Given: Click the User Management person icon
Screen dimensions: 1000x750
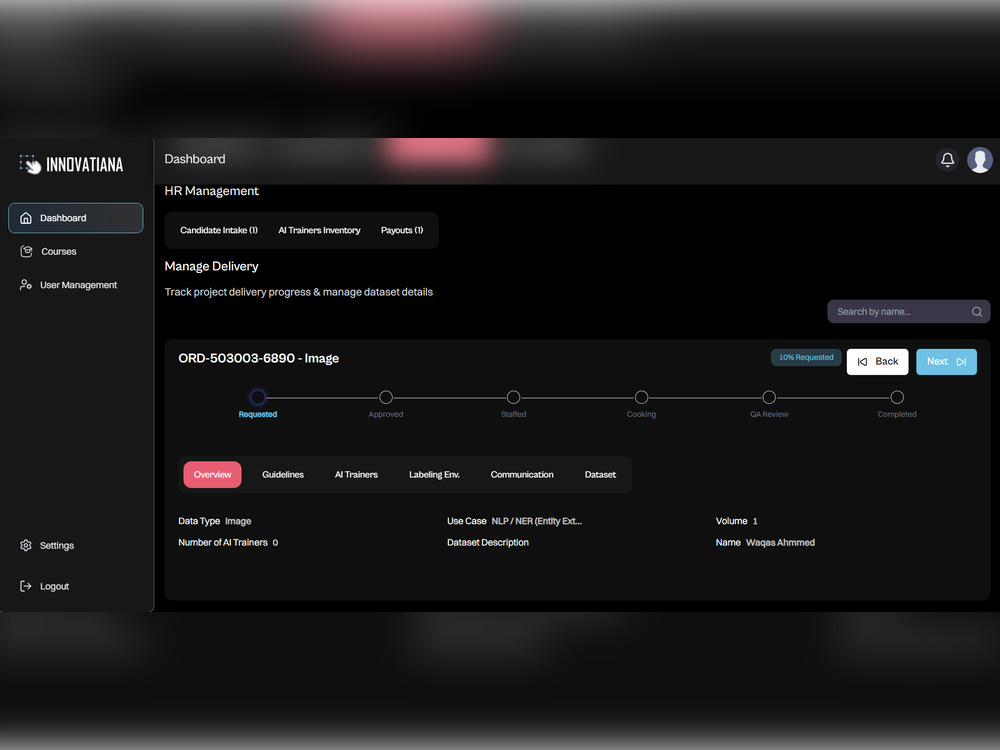Looking at the screenshot, I should pos(26,284).
